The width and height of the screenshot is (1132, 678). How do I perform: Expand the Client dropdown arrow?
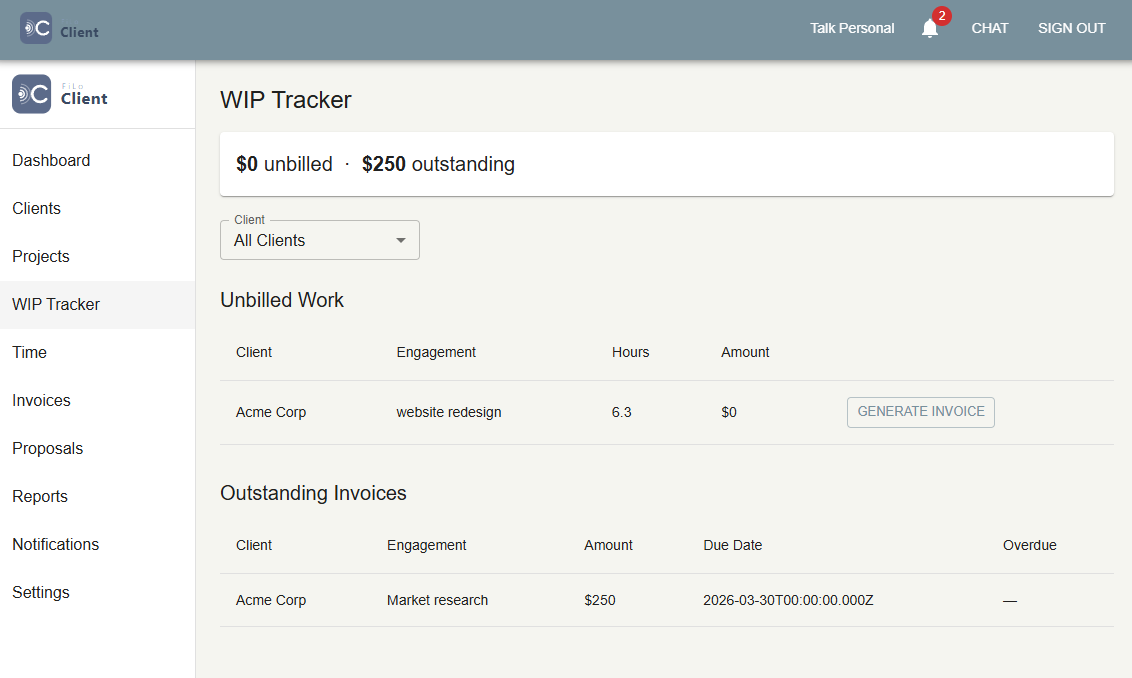(400, 240)
